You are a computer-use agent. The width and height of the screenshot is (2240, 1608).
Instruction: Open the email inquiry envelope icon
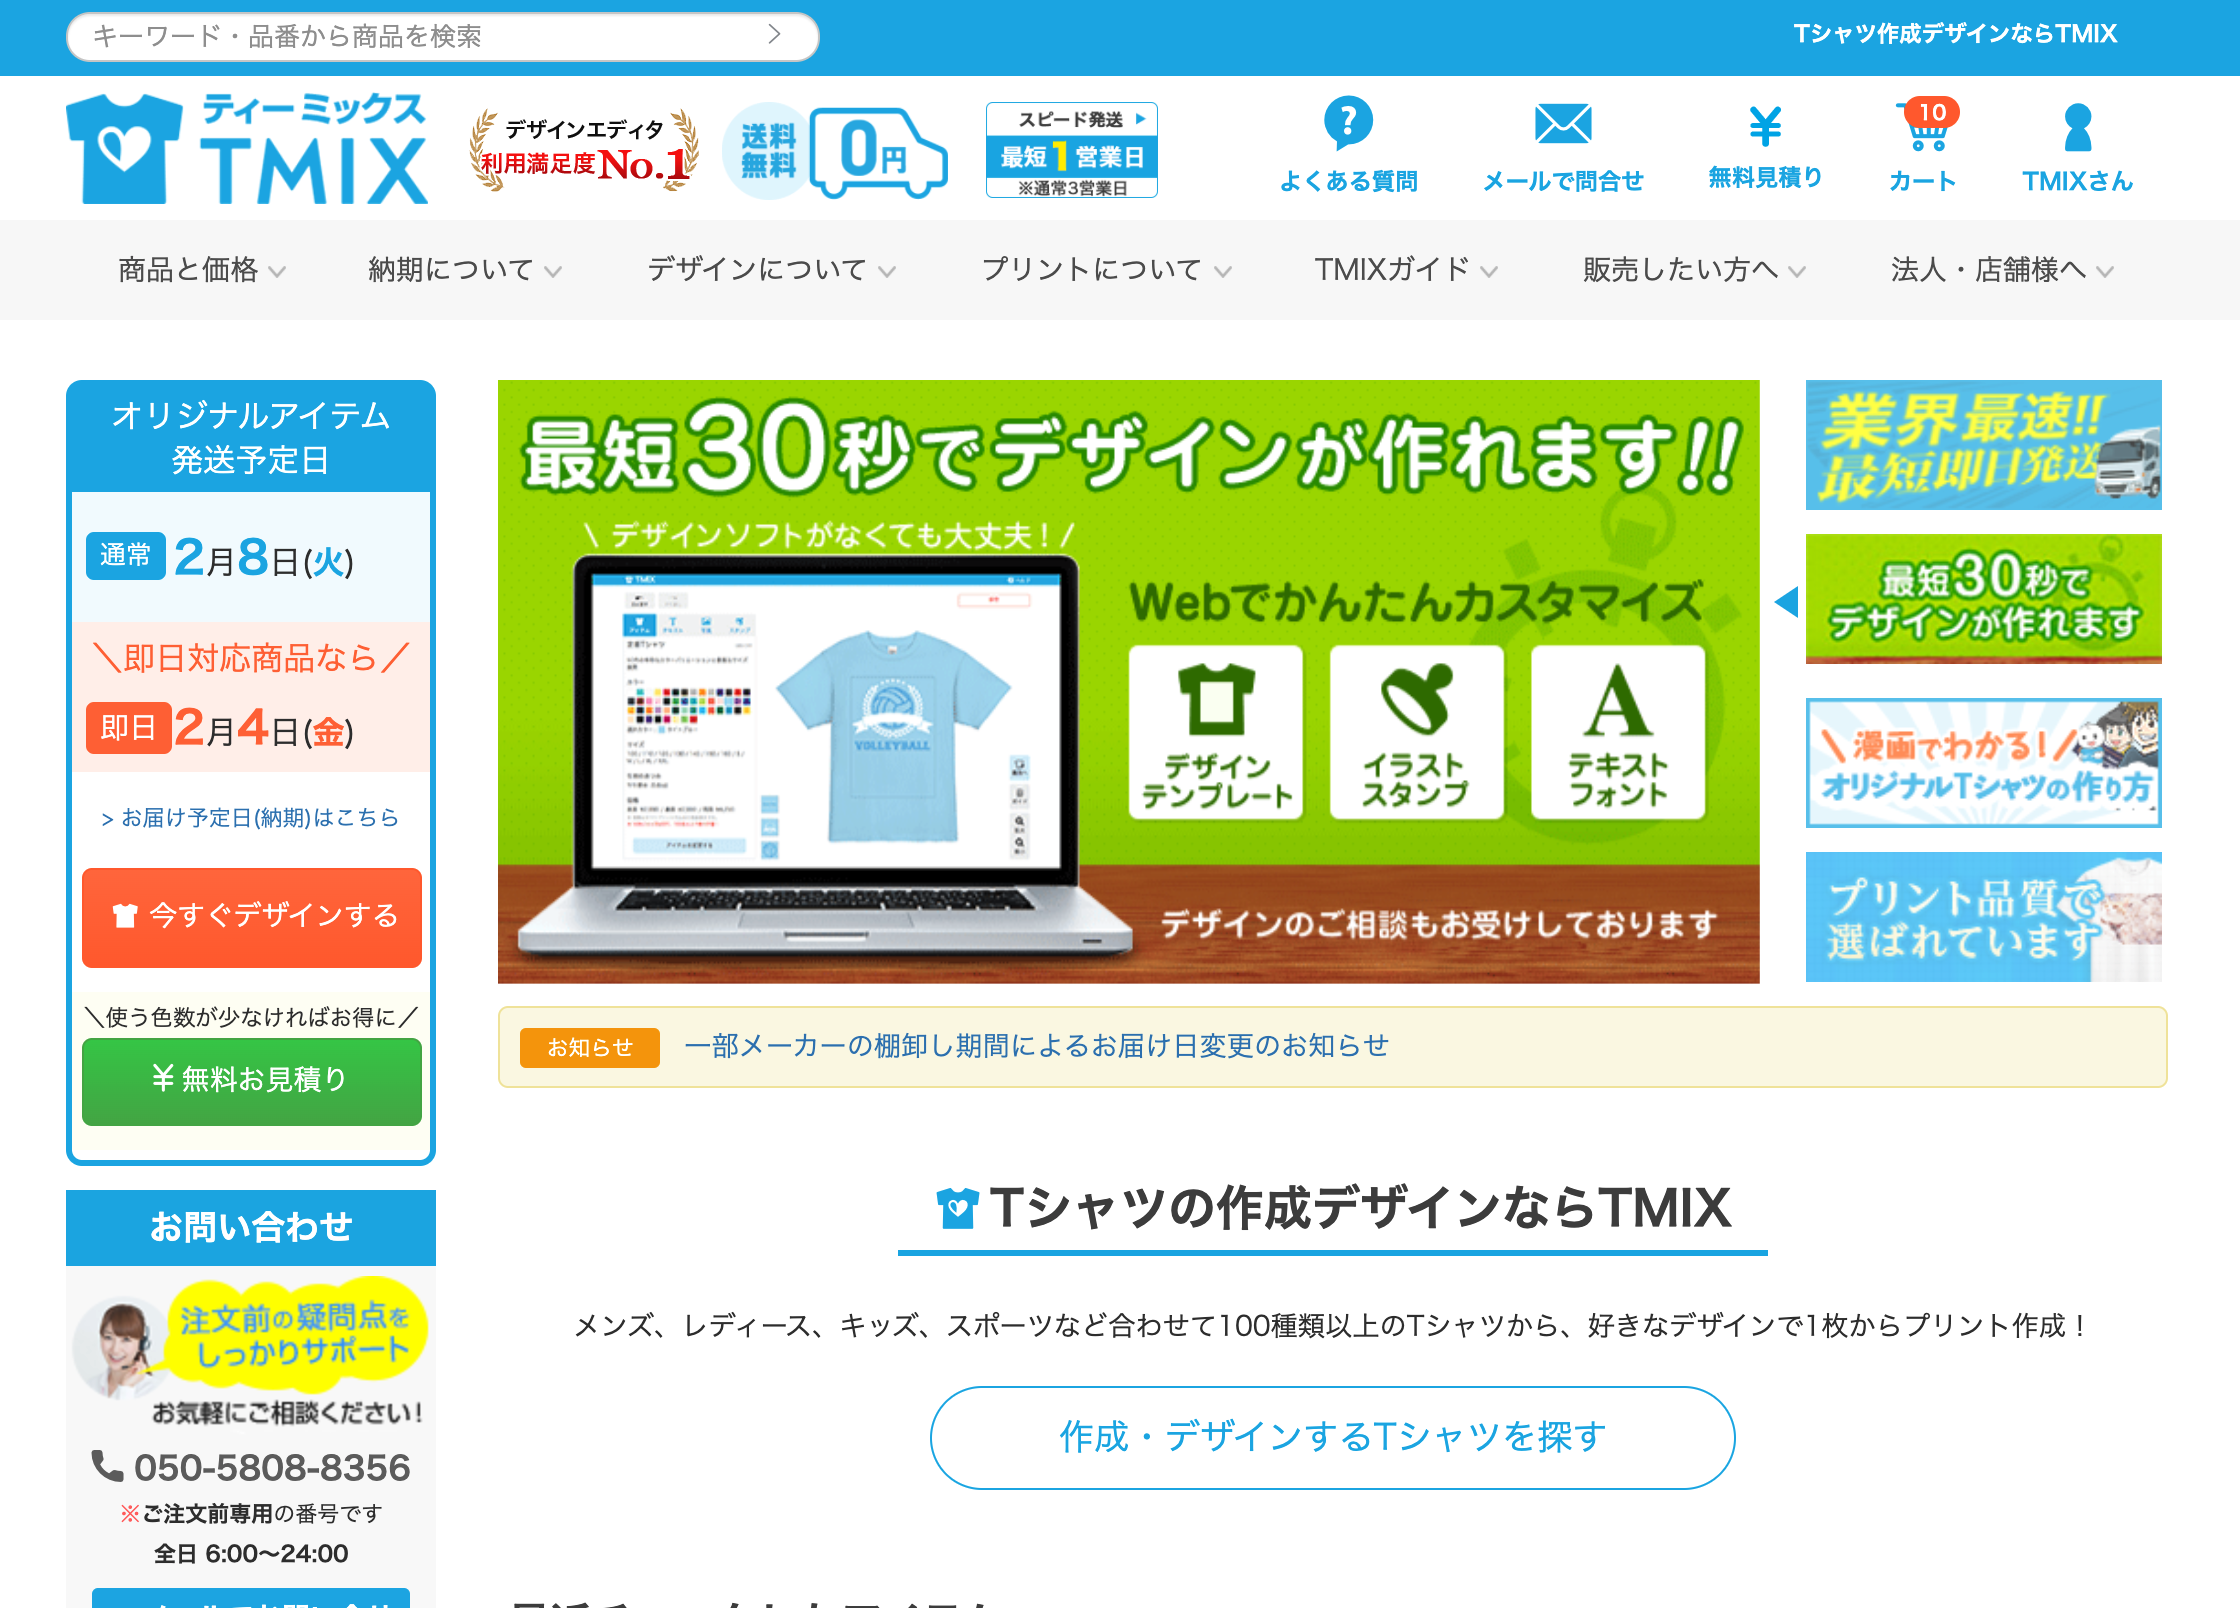pos(1563,125)
